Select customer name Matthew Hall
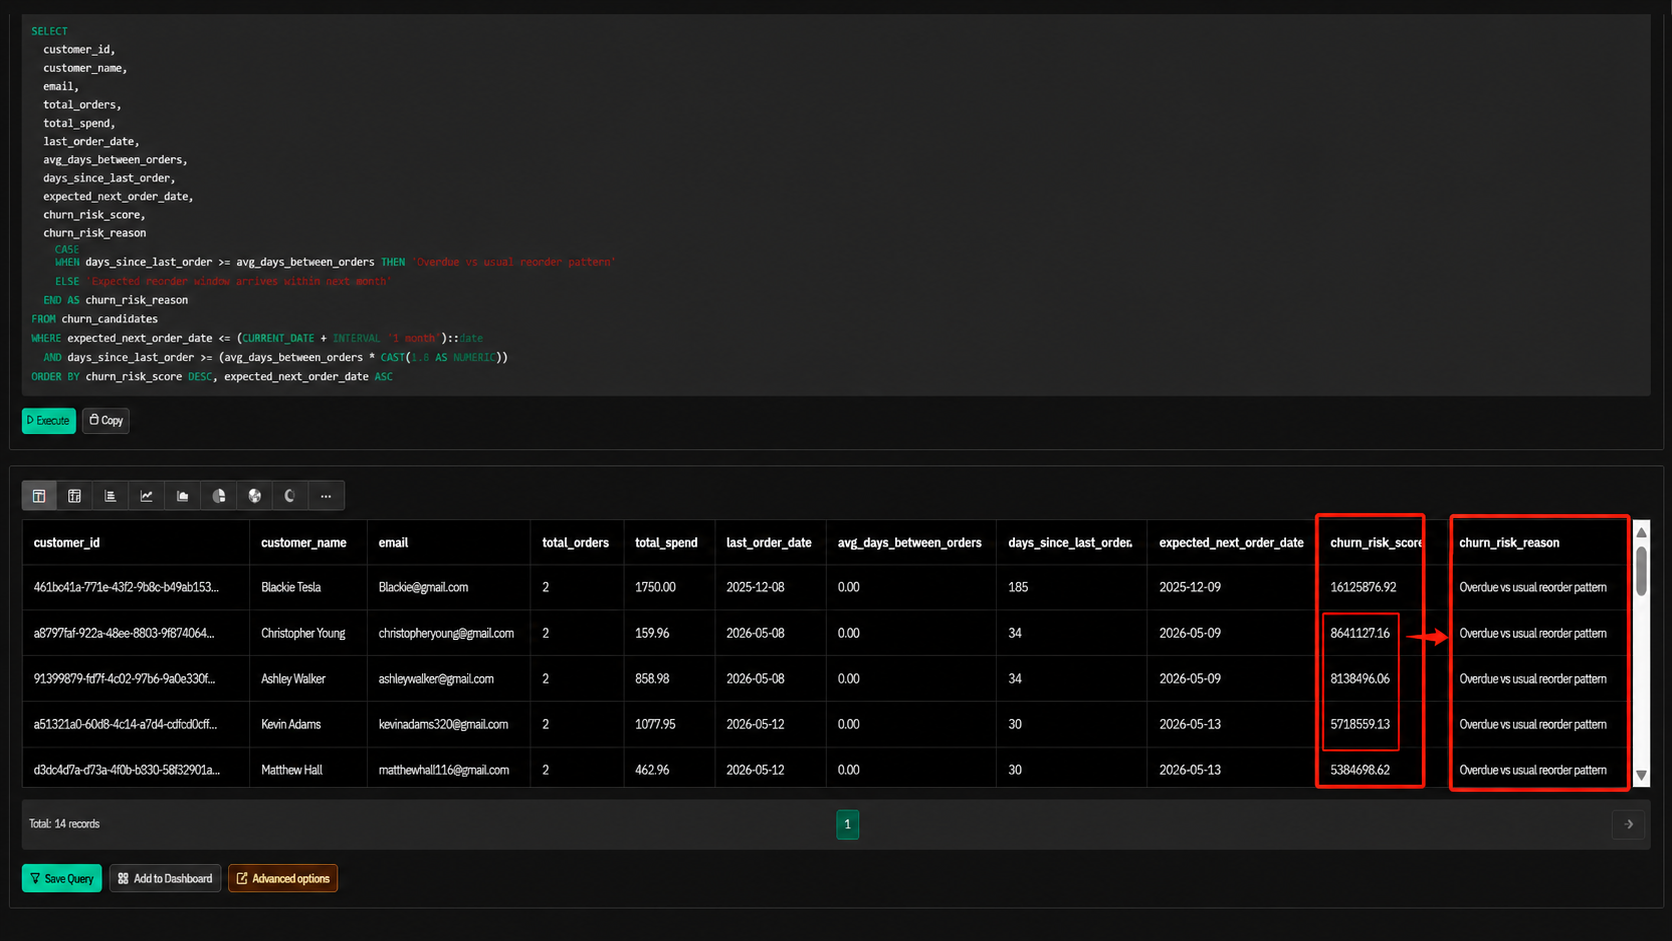 coord(292,771)
